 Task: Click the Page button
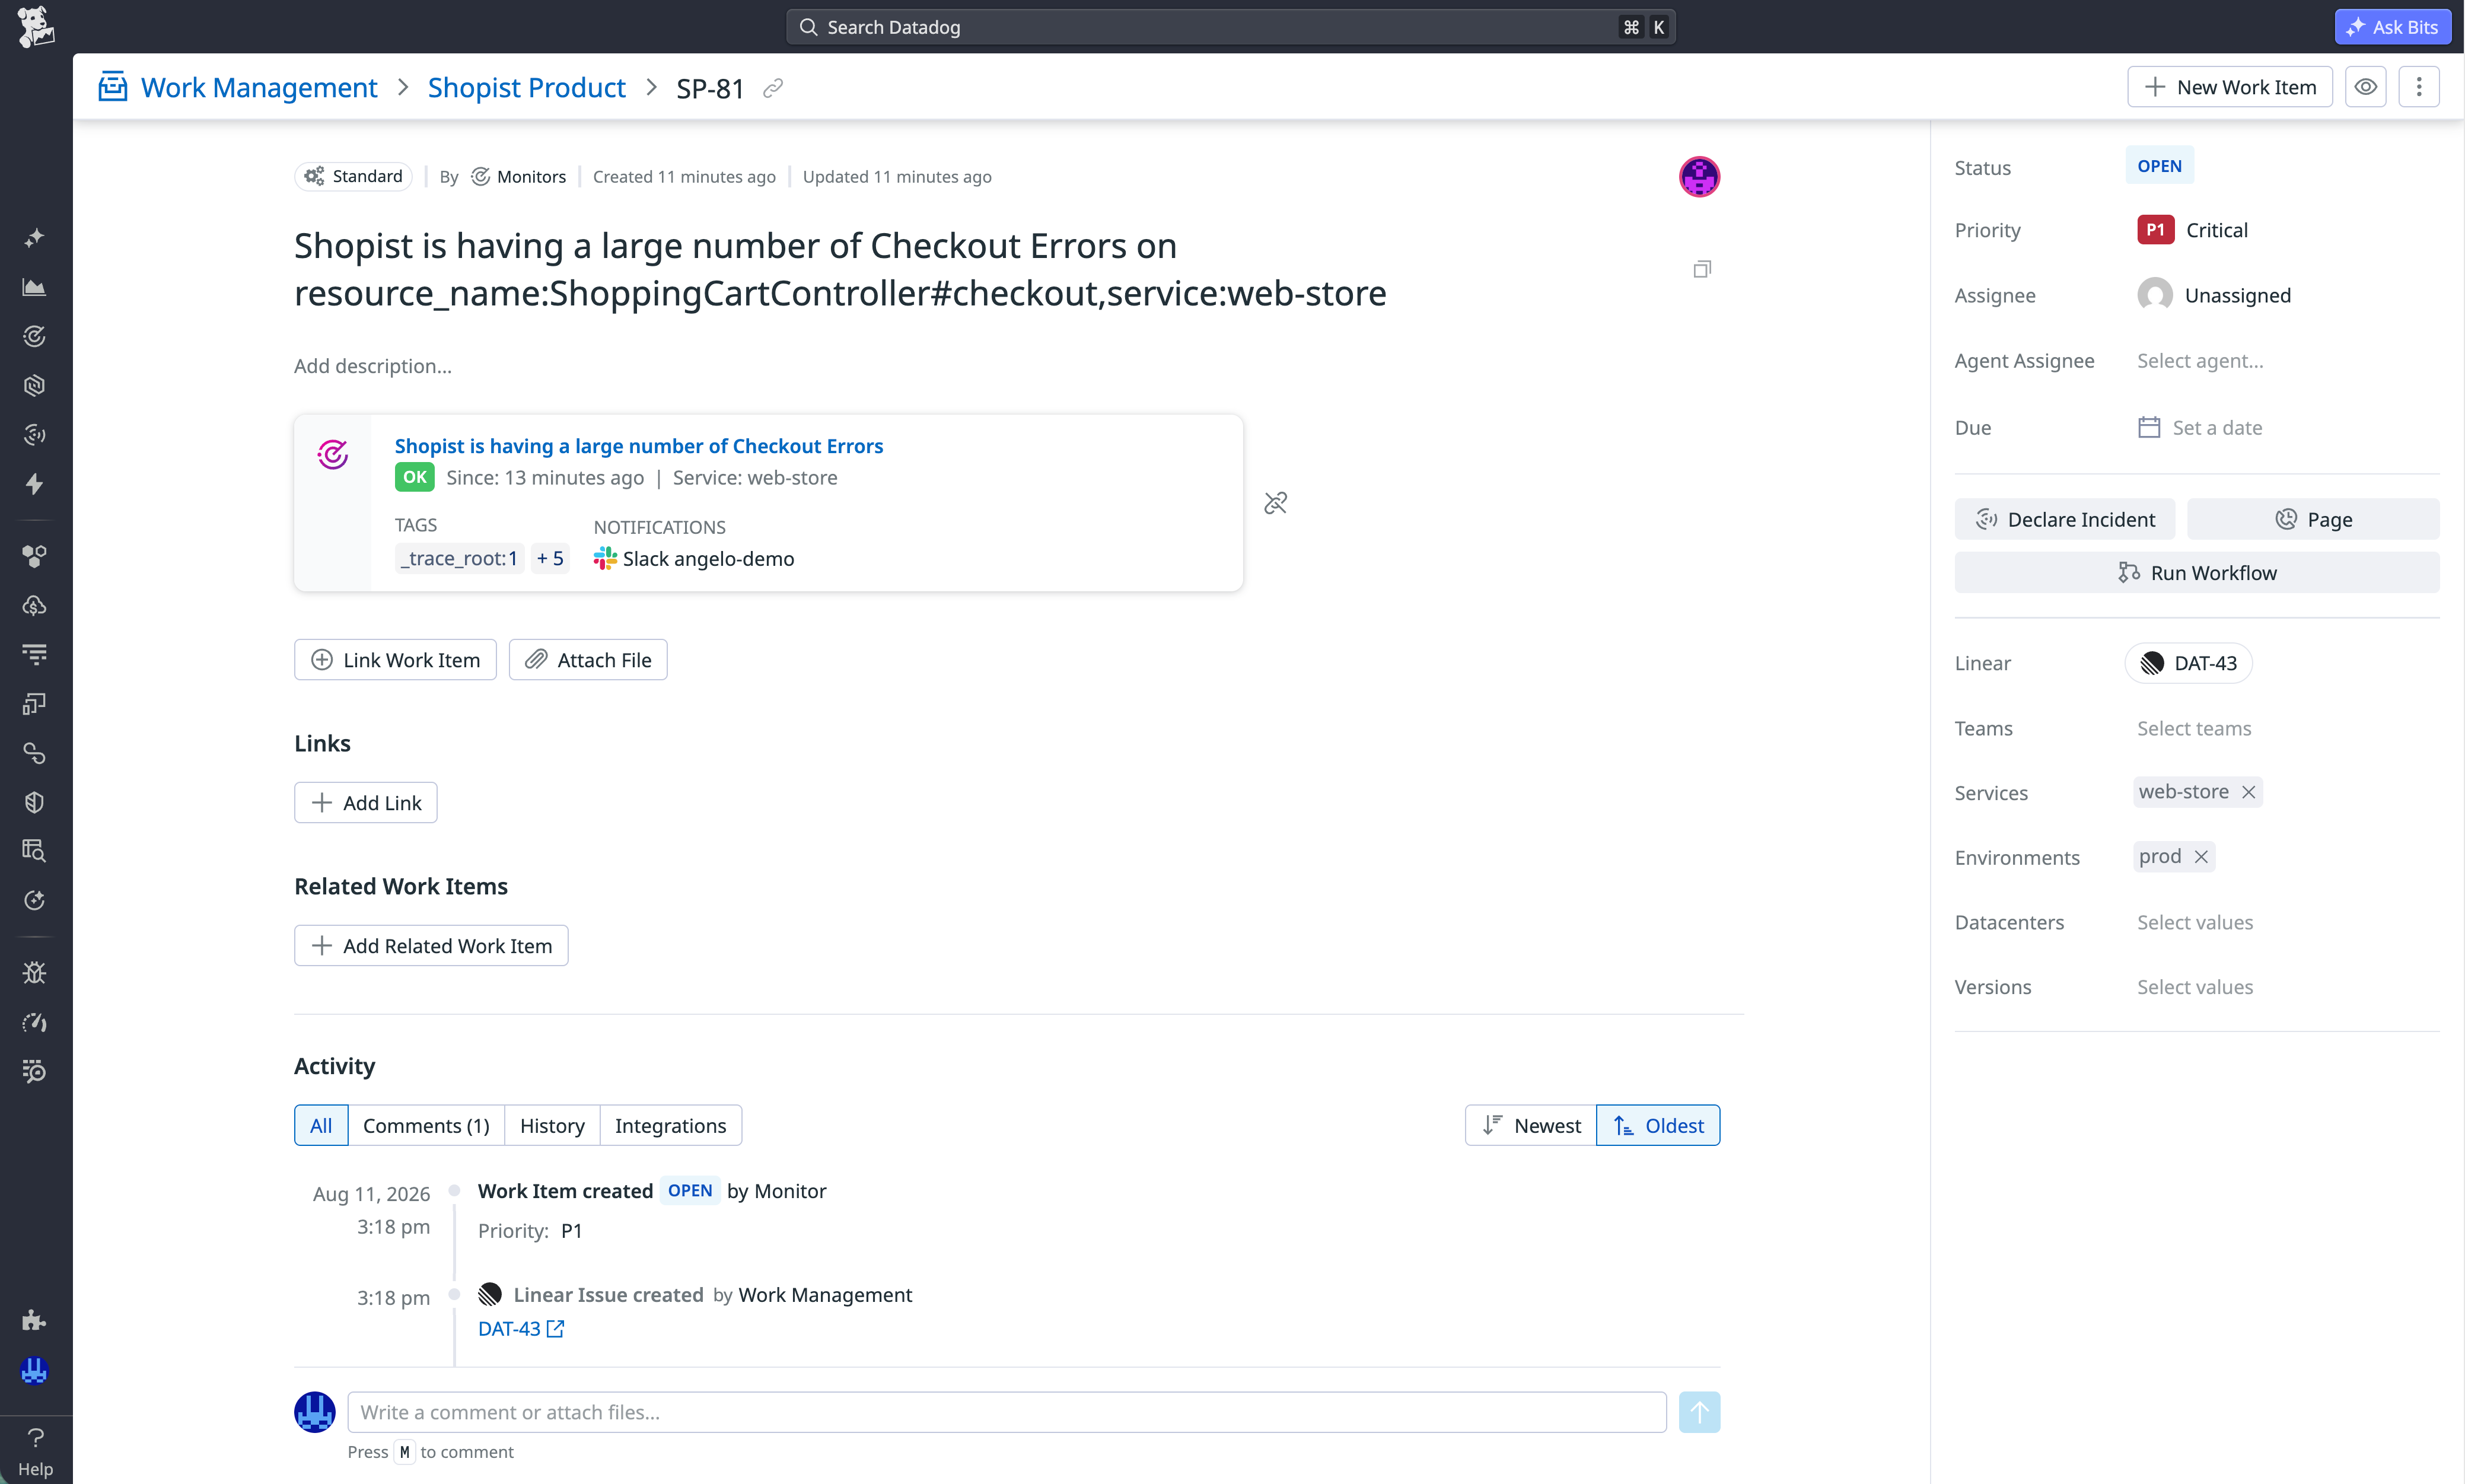click(x=2313, y=519)
